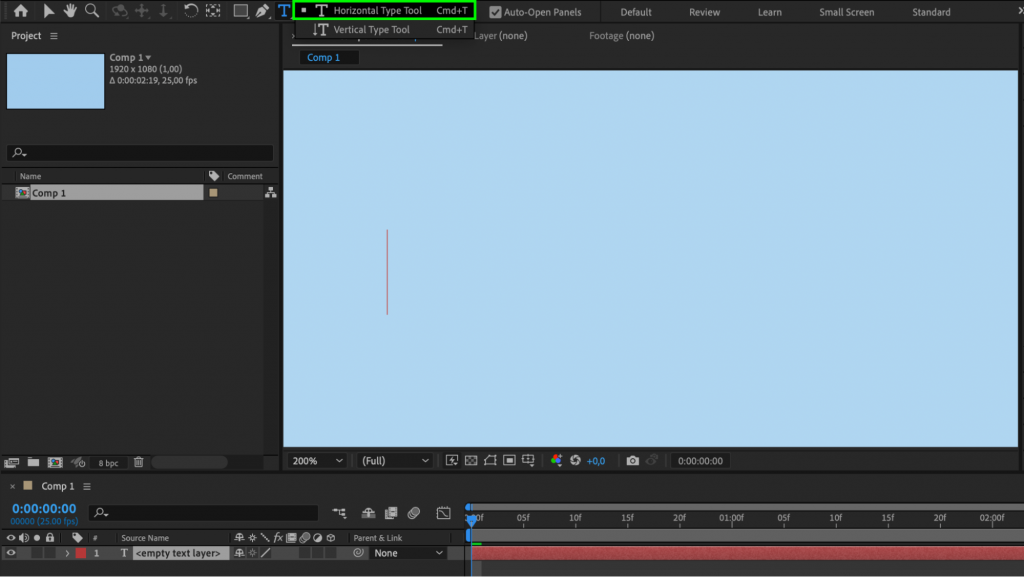1024x577 pixels.
Task: Open the Default workspace
Action: (x=634, y=11)
